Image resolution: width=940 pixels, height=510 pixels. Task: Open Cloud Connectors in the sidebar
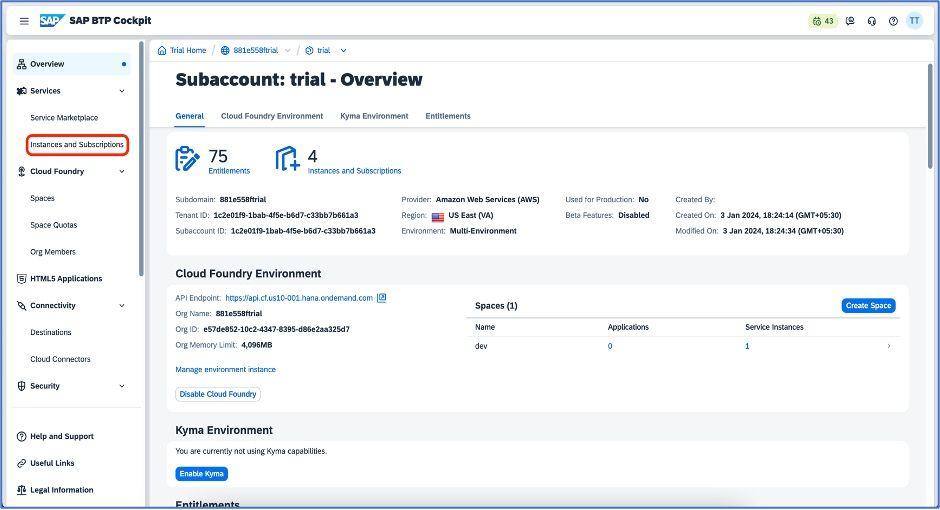[x=60, y=360]
